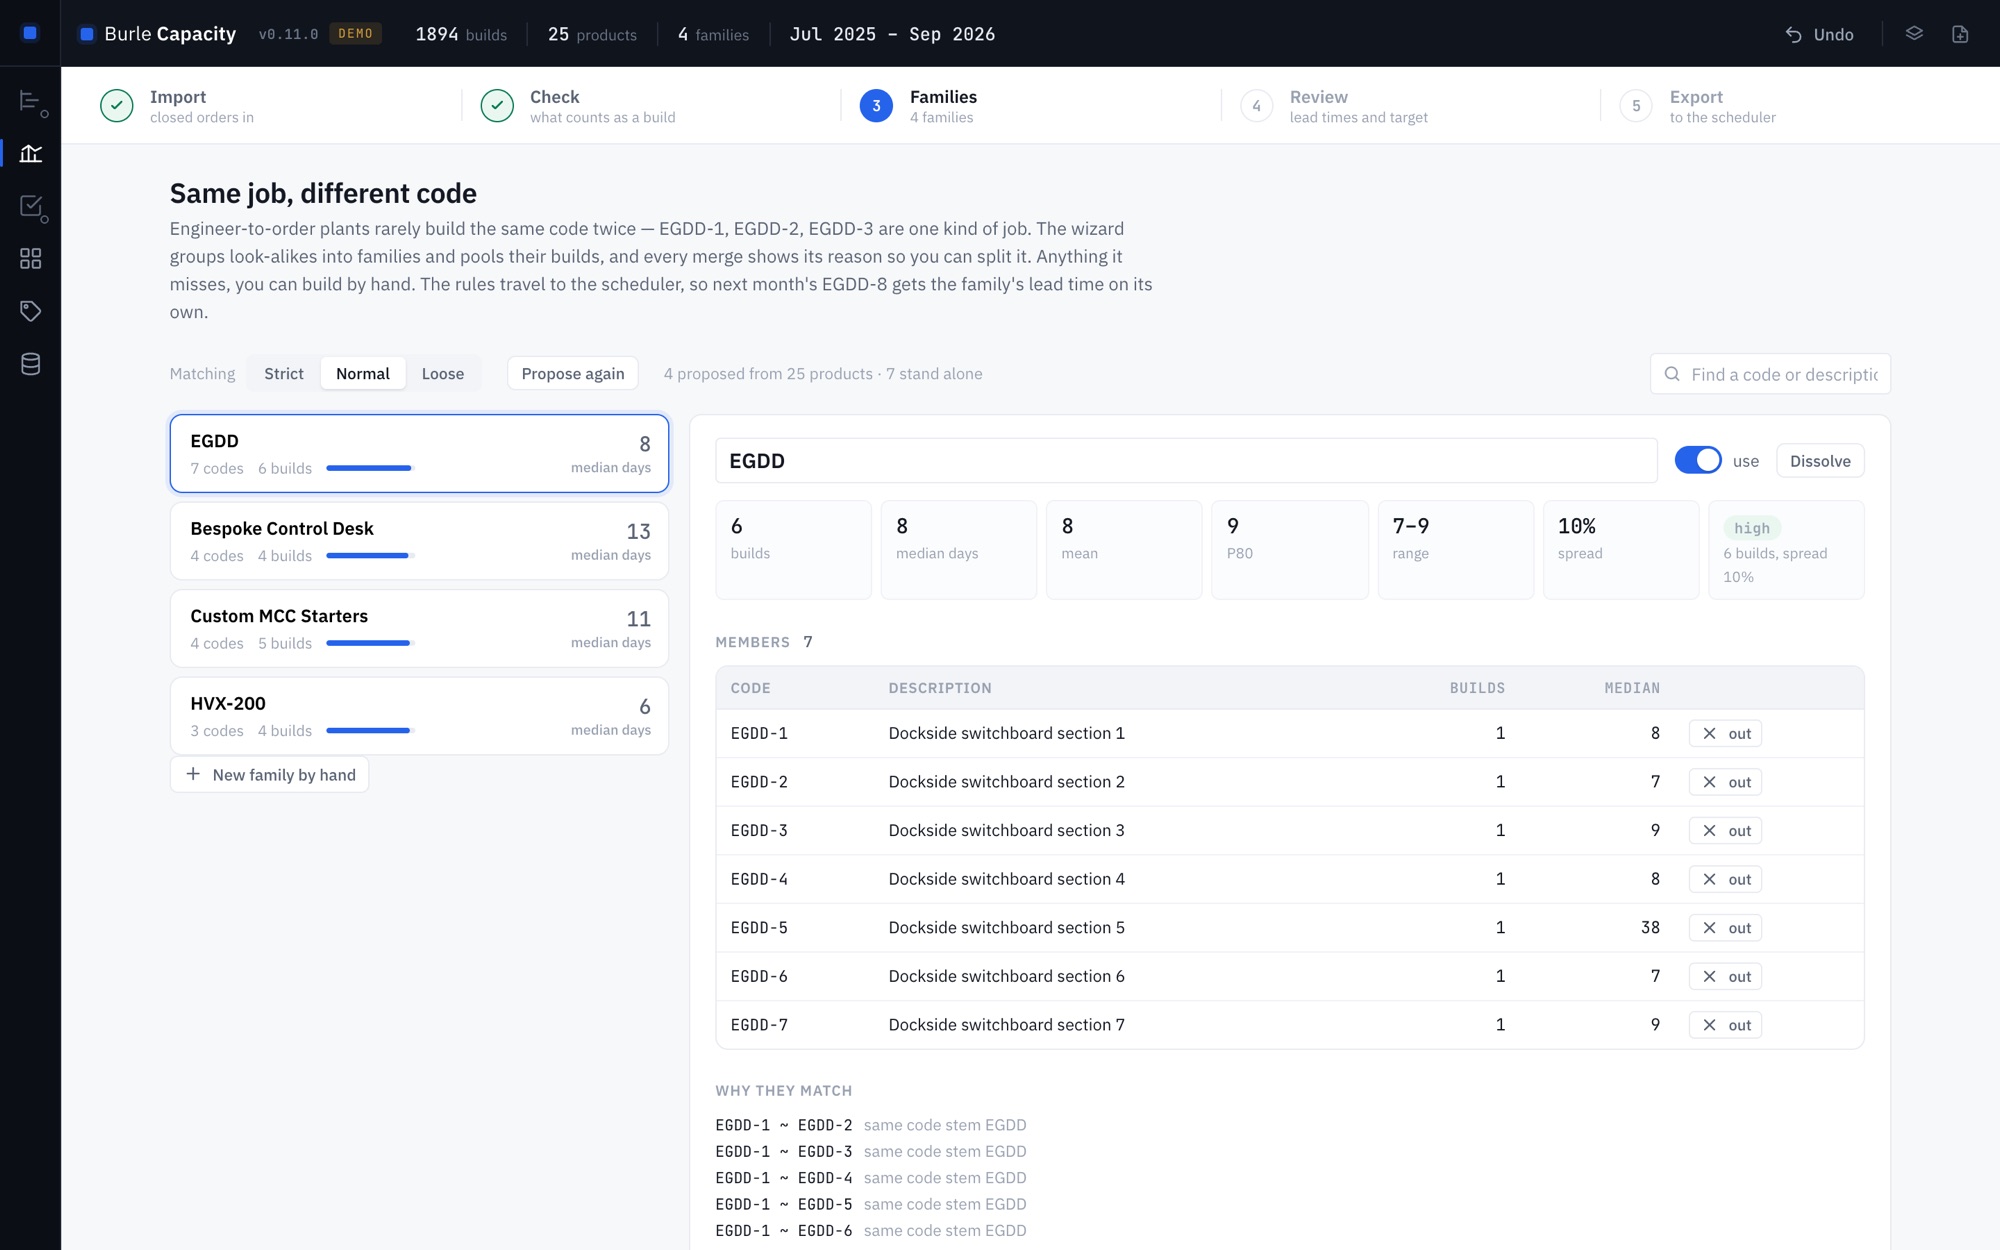Set matching to Strict

pyautogui.click(x=284, y=373)
